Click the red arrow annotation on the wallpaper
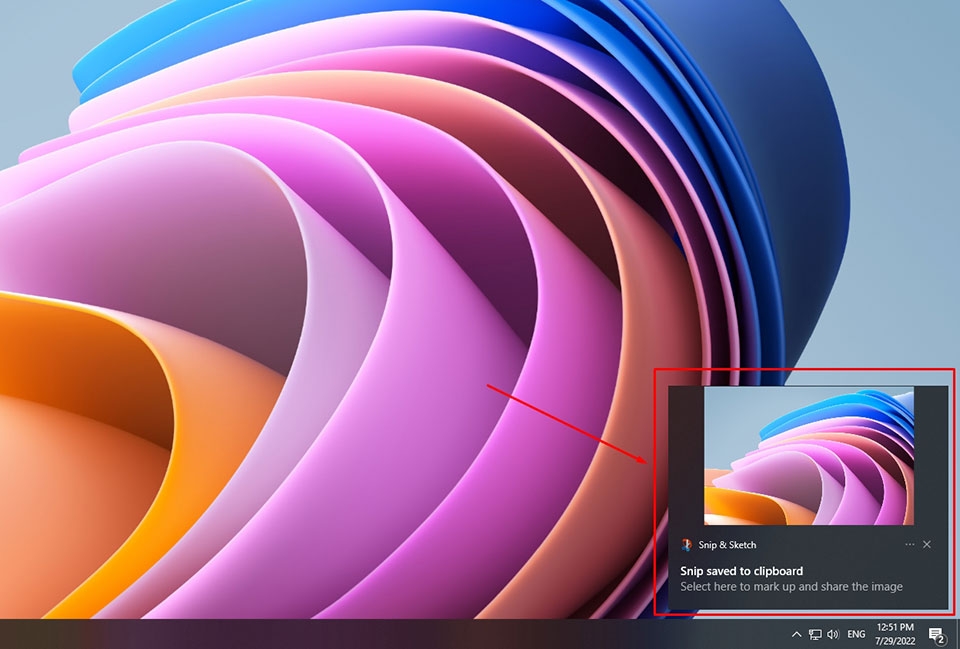Image resolution: width=960 pixels, height=649 pixels. 567,424
